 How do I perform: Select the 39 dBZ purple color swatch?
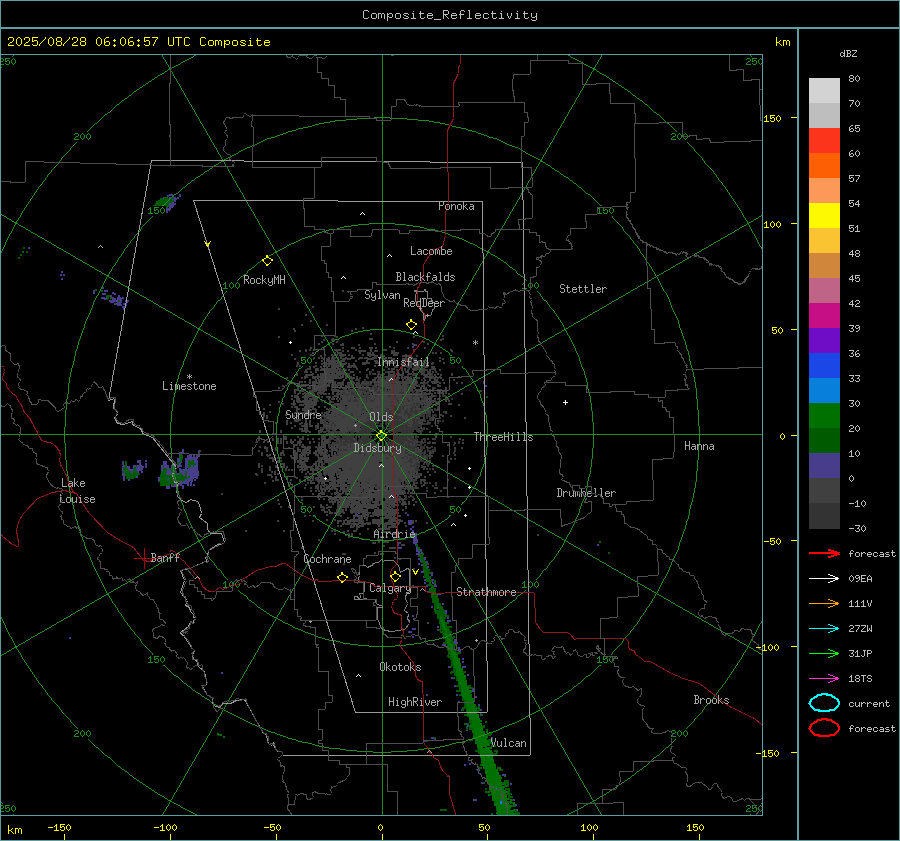click(824, 340)
